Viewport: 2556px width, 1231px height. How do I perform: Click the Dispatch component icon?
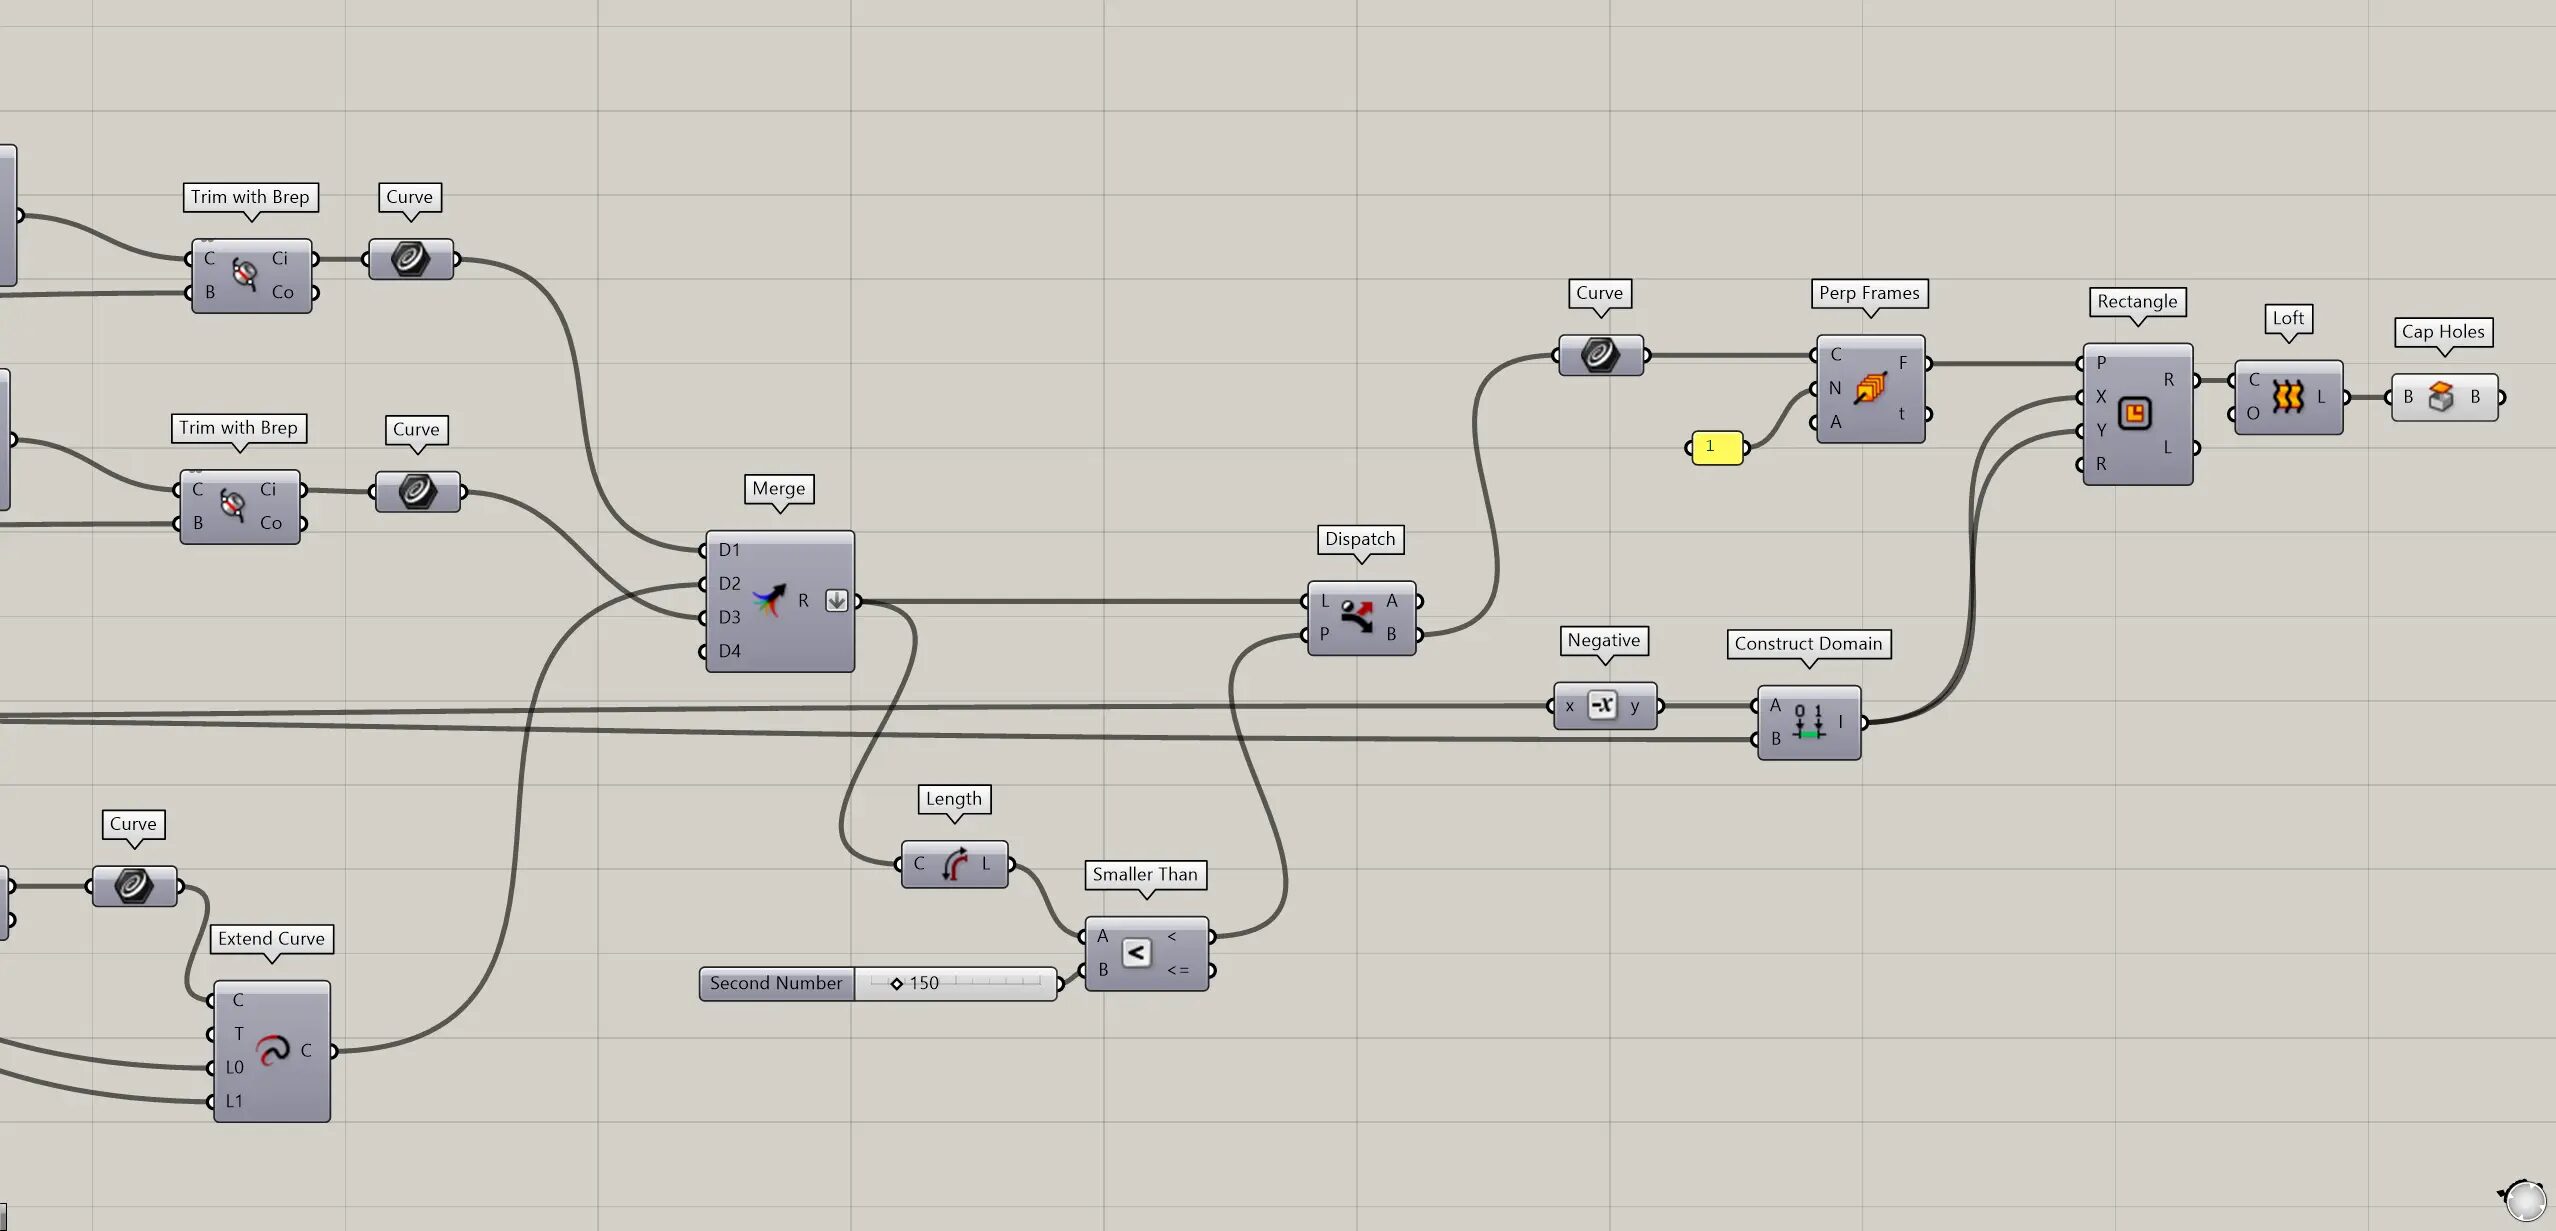click(1357, 617)
